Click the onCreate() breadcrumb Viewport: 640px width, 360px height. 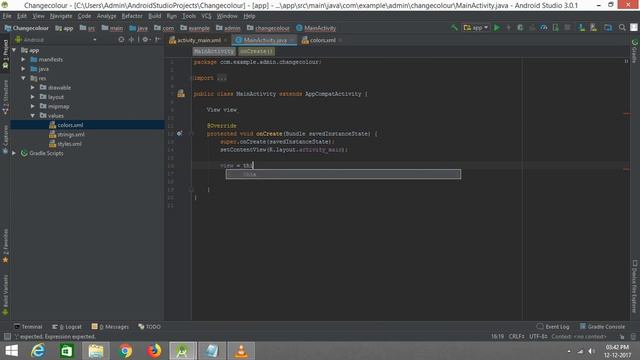click(256, 51)
